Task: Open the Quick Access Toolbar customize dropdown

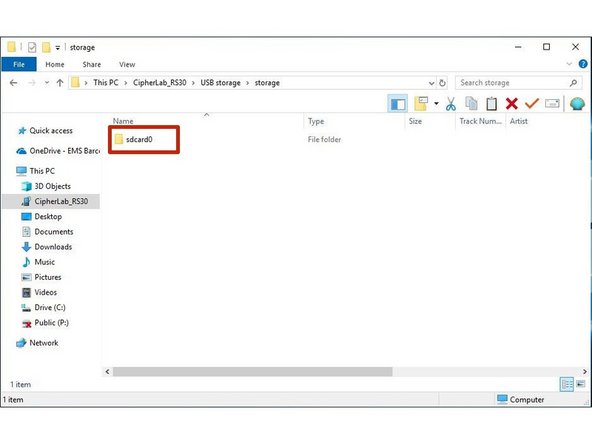Action: [x=57, y=48]
